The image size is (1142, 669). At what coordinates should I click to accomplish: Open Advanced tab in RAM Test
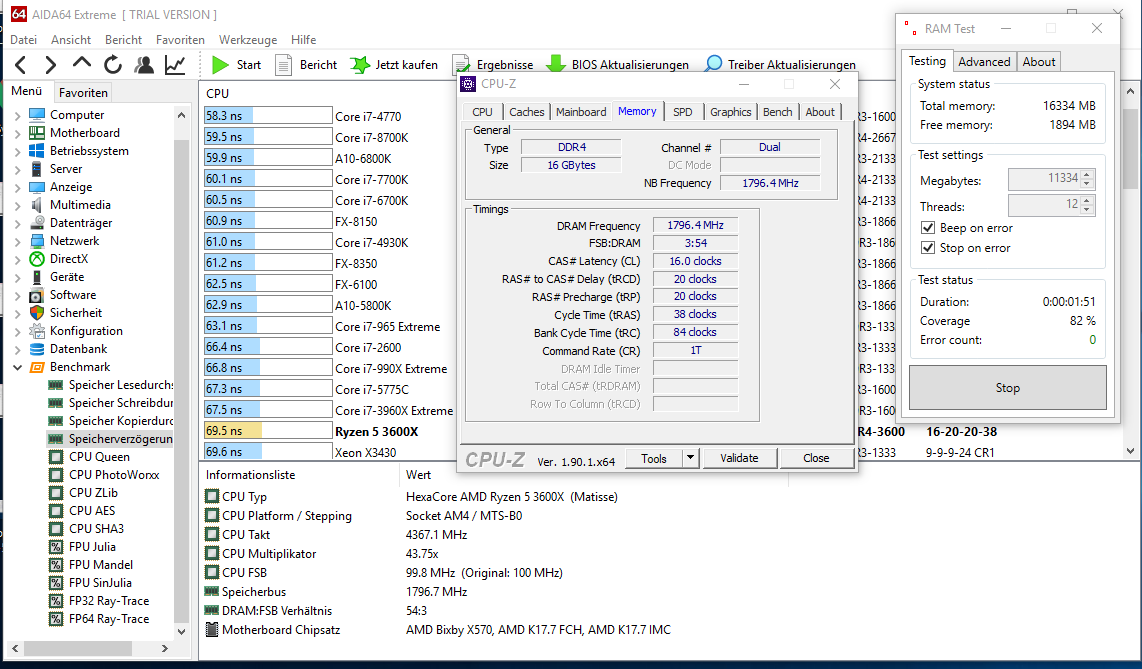pos(984,62)
